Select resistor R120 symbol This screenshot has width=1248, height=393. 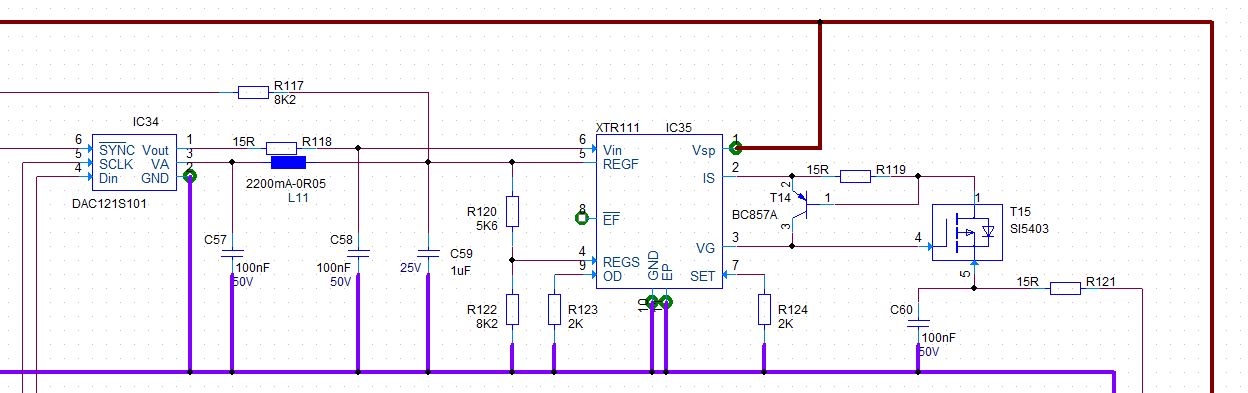[512, 211]
